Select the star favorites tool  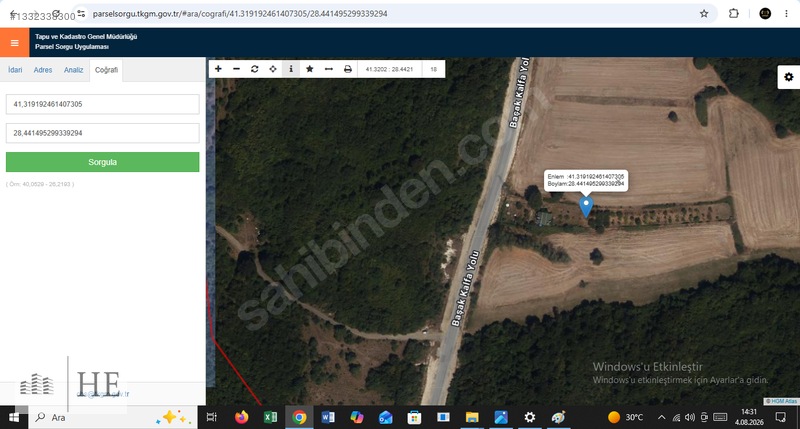pyautogui.click(x=310, y=69)
